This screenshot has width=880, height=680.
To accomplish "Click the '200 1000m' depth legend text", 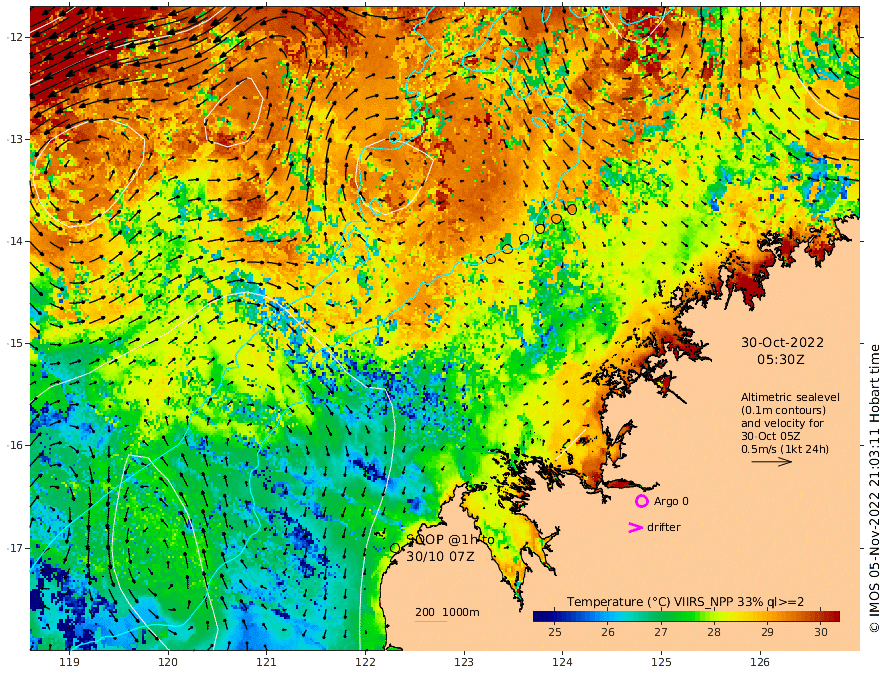I will 447,612.
